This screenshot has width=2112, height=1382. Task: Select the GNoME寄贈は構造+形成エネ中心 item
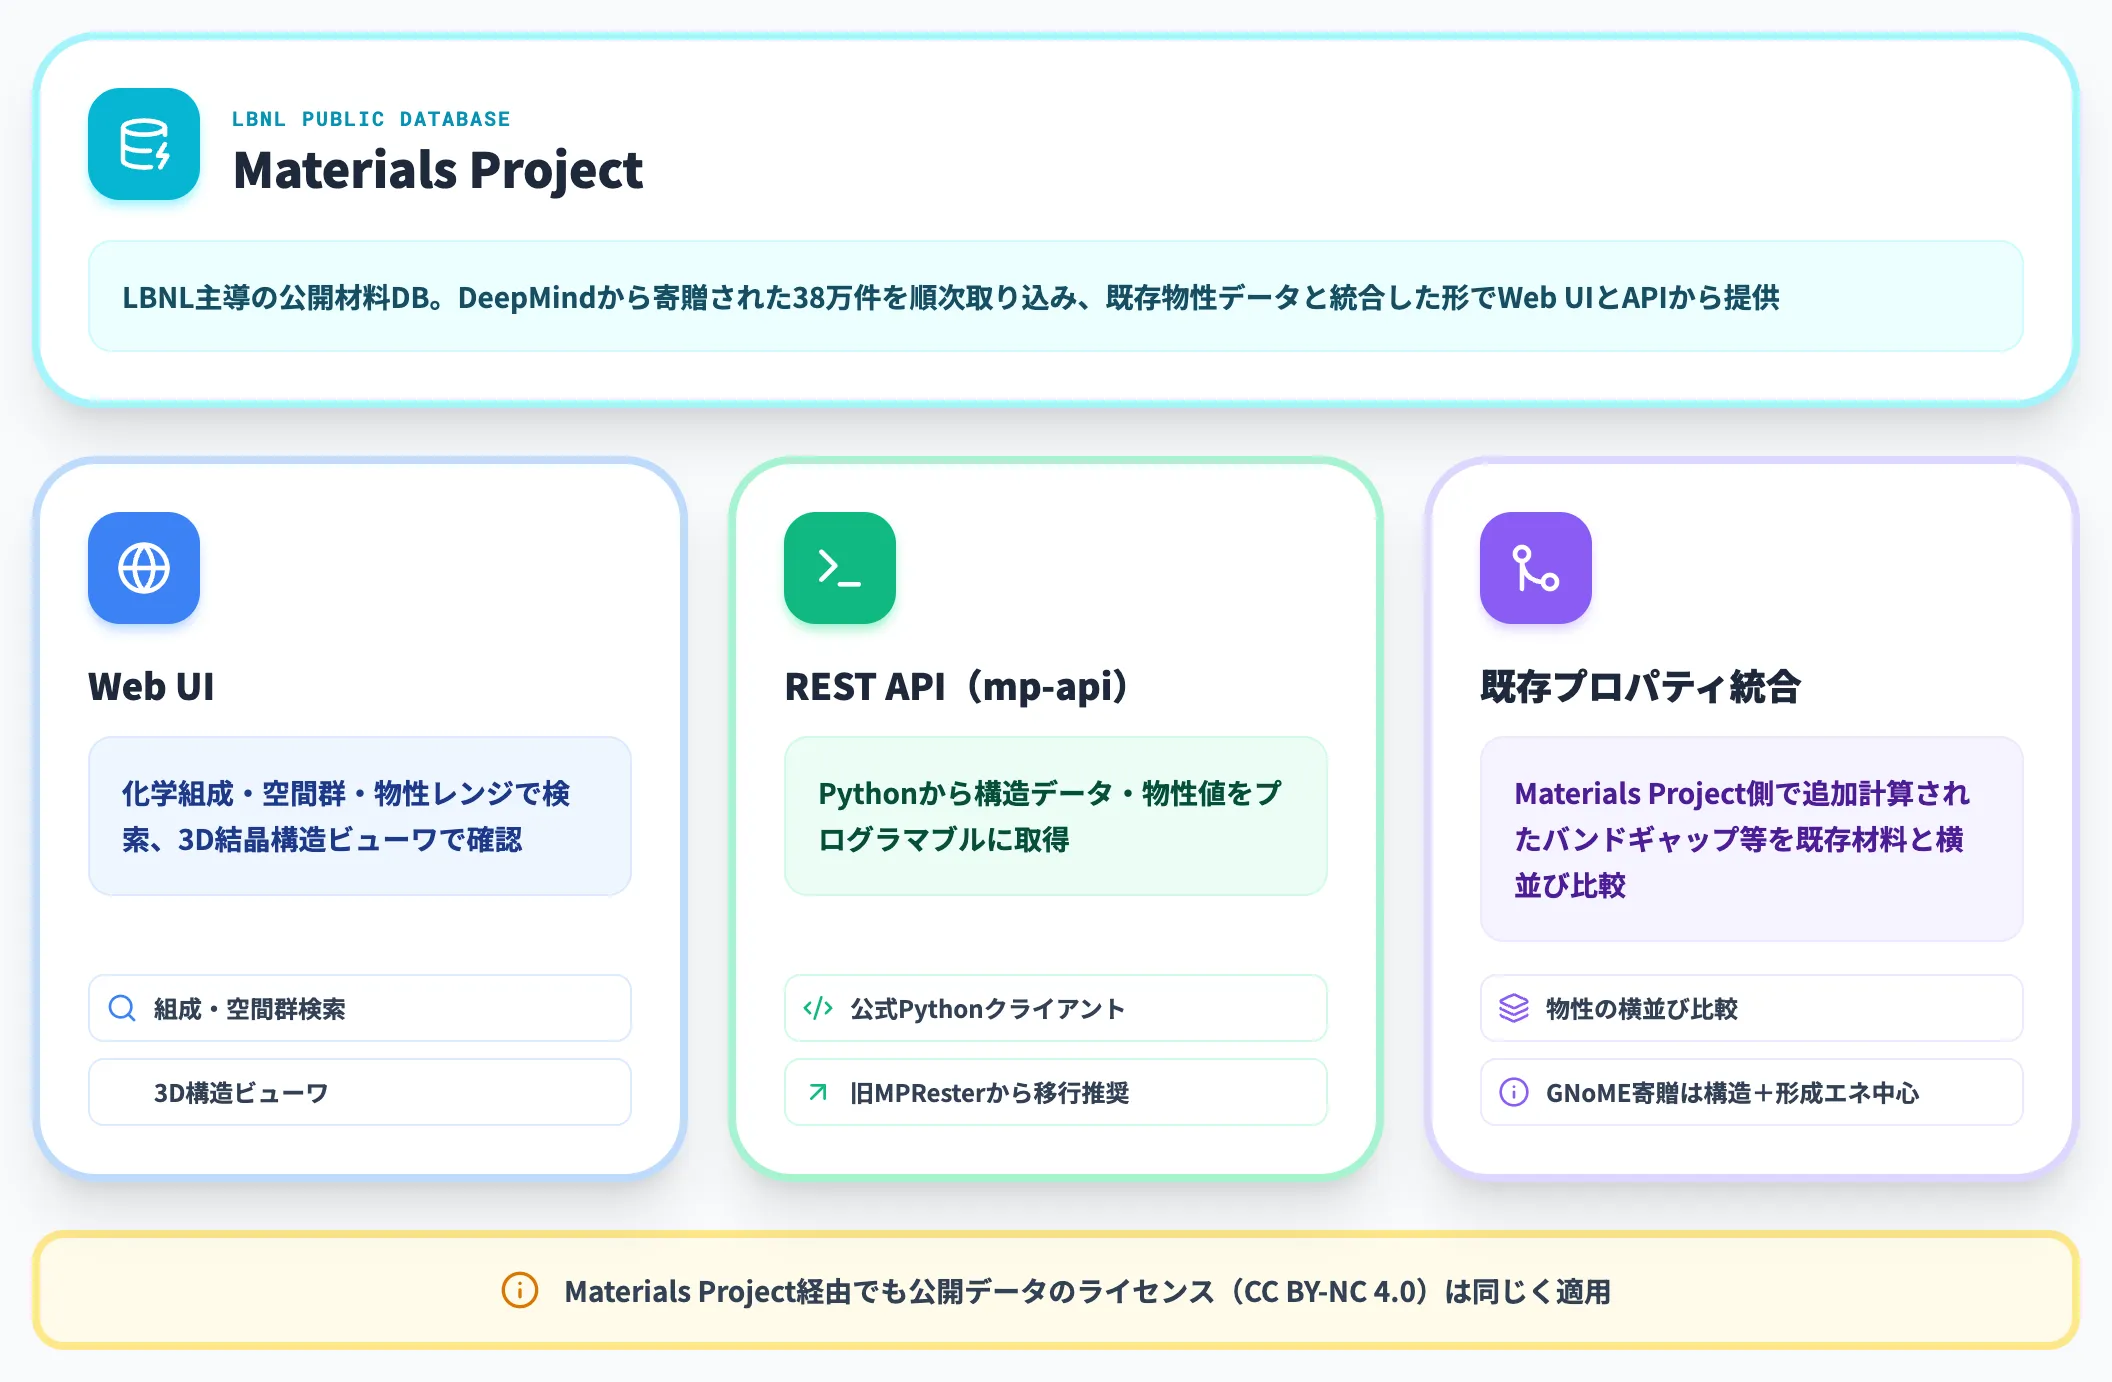[x=1752, y=1092]
